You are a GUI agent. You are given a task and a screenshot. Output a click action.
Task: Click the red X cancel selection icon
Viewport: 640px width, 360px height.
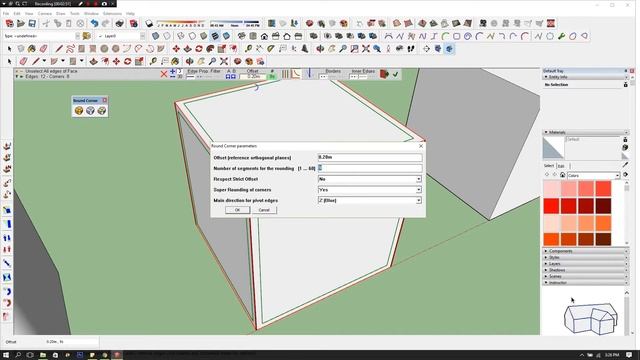coord(164,74)
